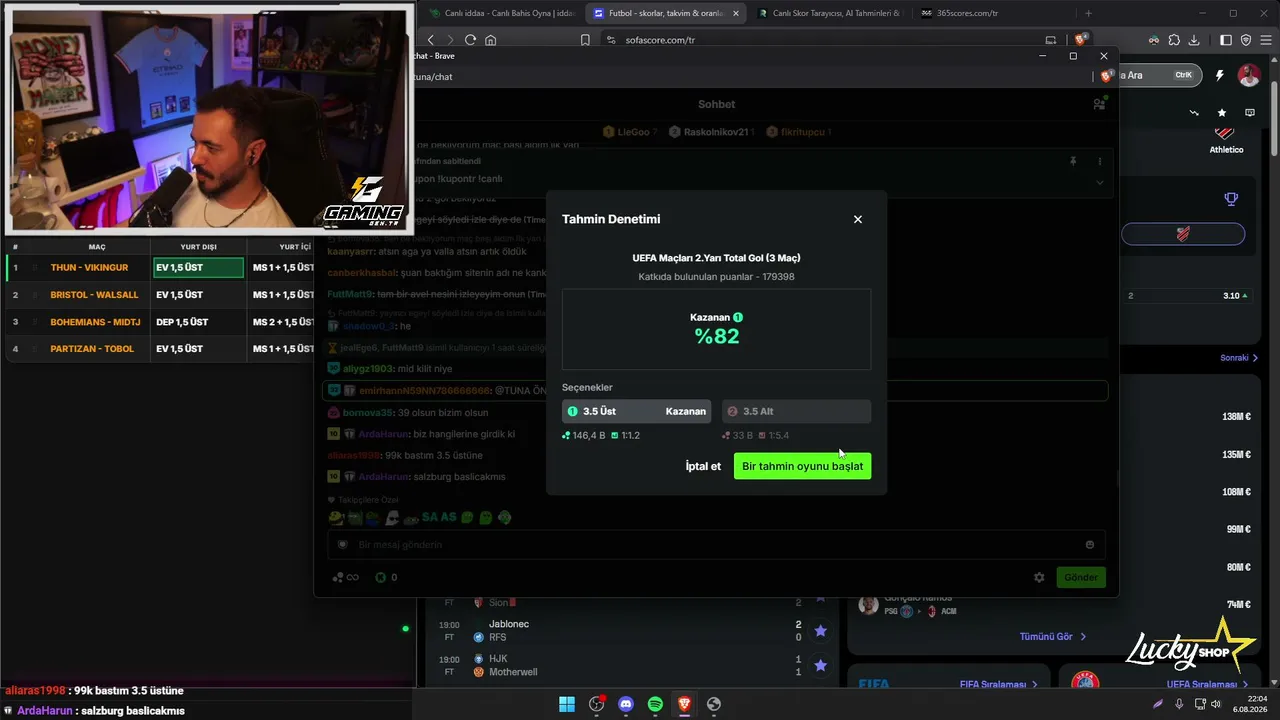Click the trophy icon on Sofascore
The width and height of the screenshot is (1280, 720).
[1231, 199]
